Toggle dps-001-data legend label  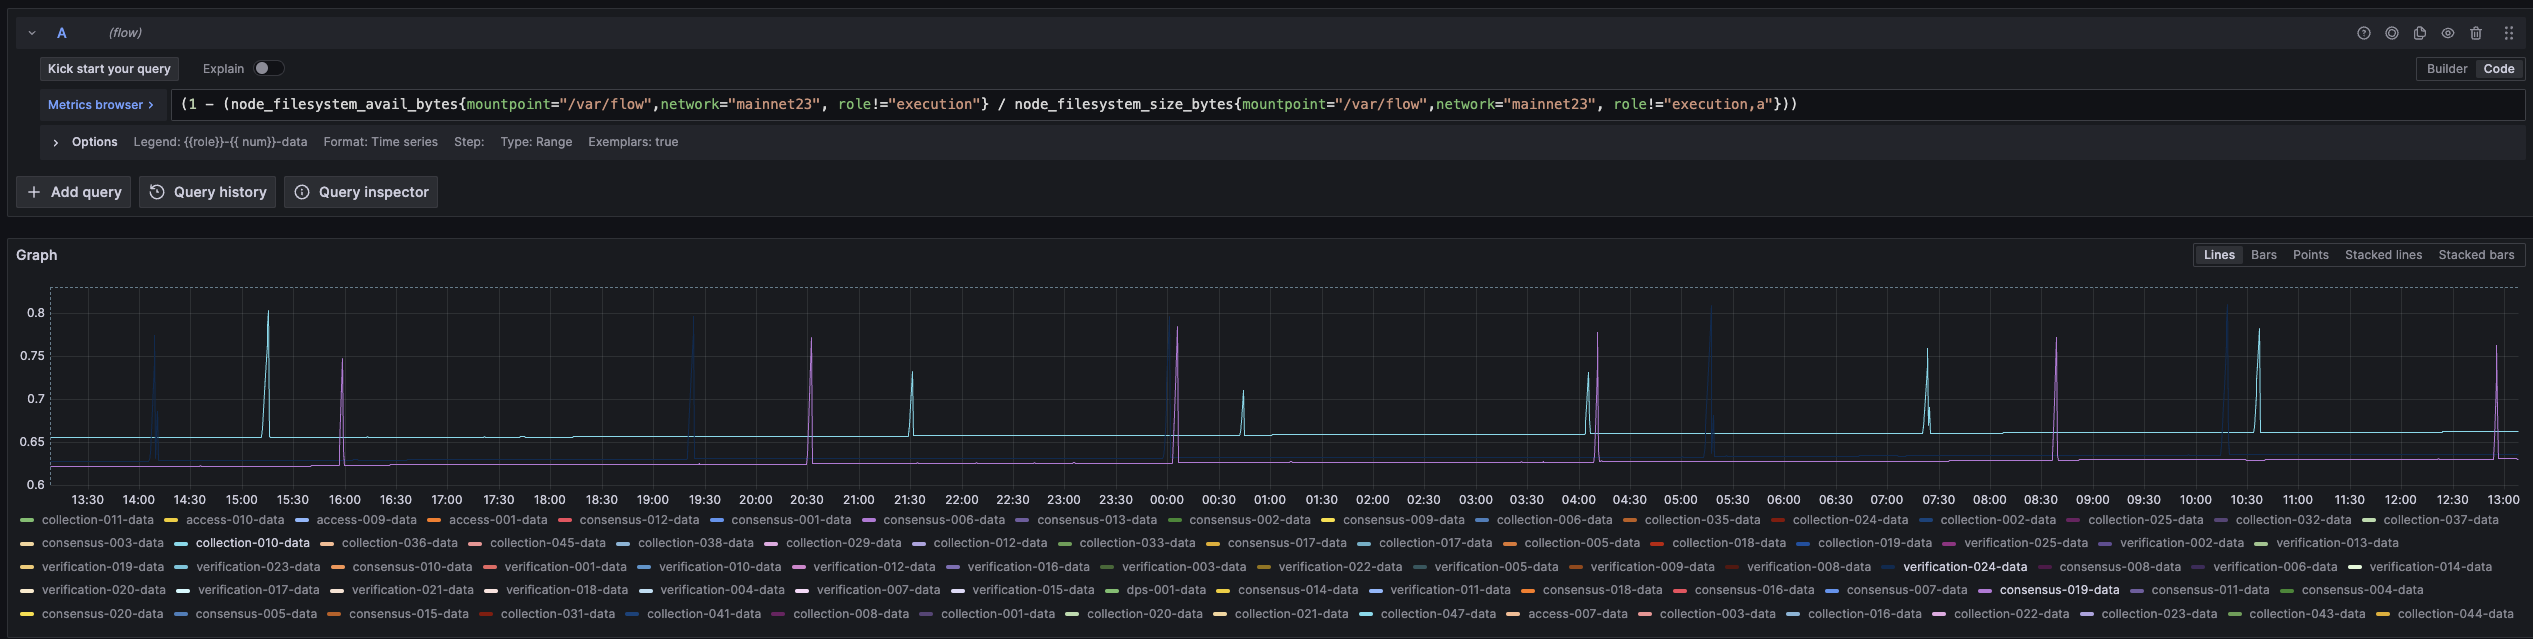click(1166, 590)
